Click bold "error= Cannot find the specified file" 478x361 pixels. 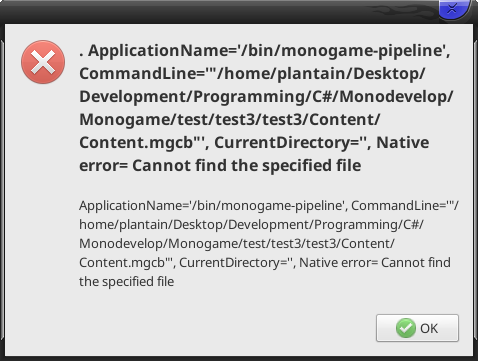[x=220, y=166]
